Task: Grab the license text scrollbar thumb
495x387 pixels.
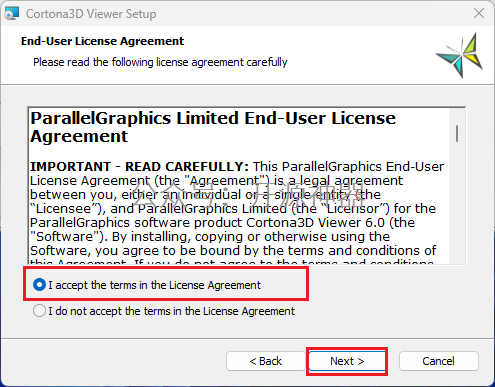Action: pyautogui.click(x=457, y=133)
